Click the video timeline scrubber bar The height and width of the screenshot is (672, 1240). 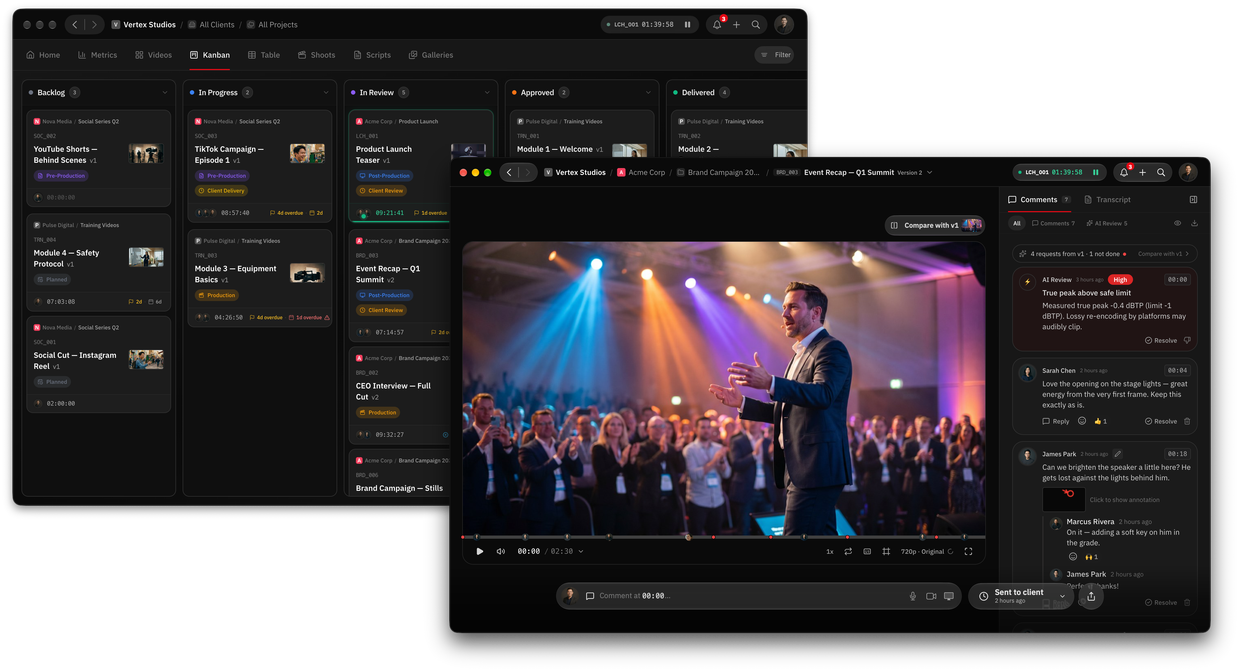(723, 537)
